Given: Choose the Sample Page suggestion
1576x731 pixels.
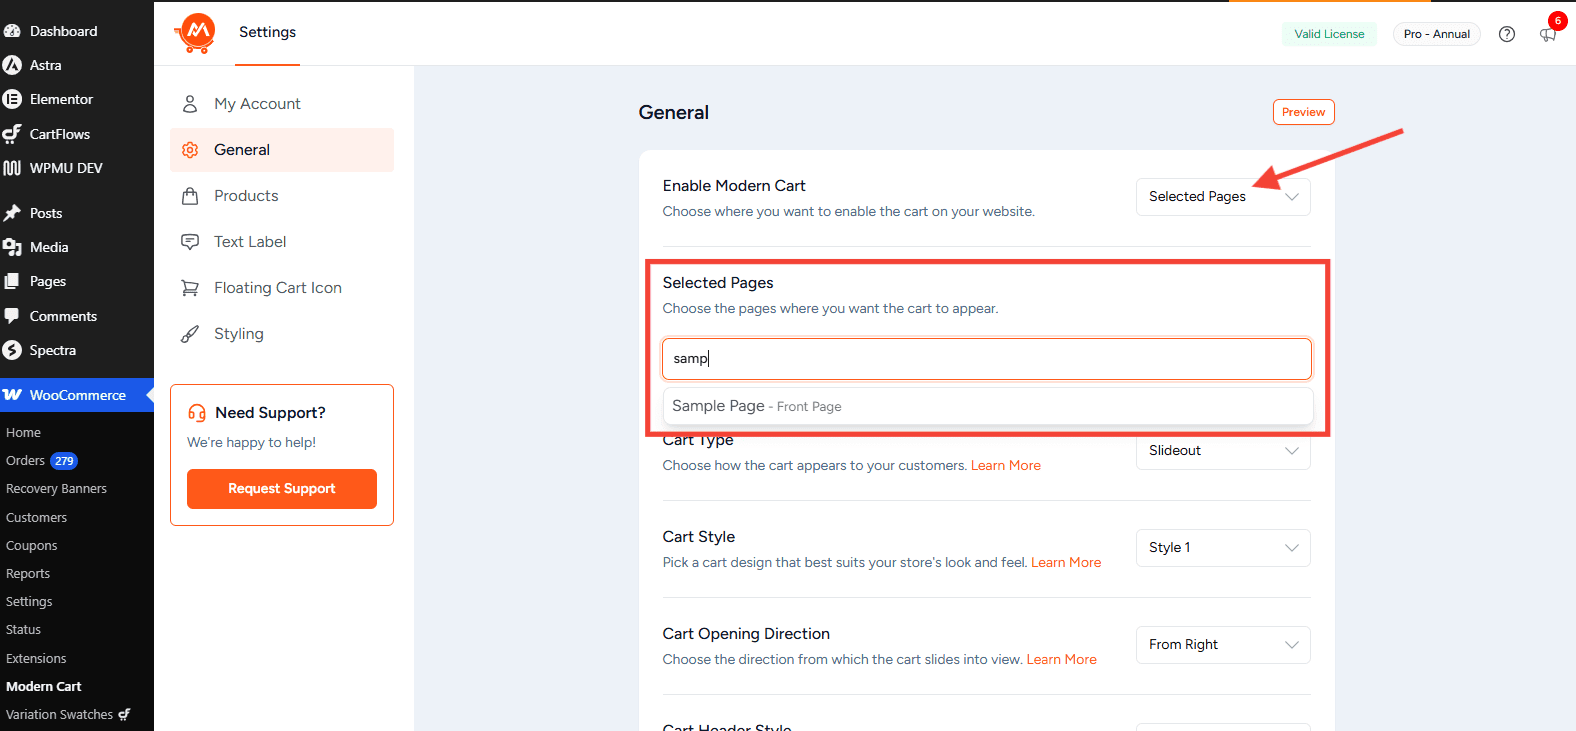Looking at the screenshot, I should [988, 406].
